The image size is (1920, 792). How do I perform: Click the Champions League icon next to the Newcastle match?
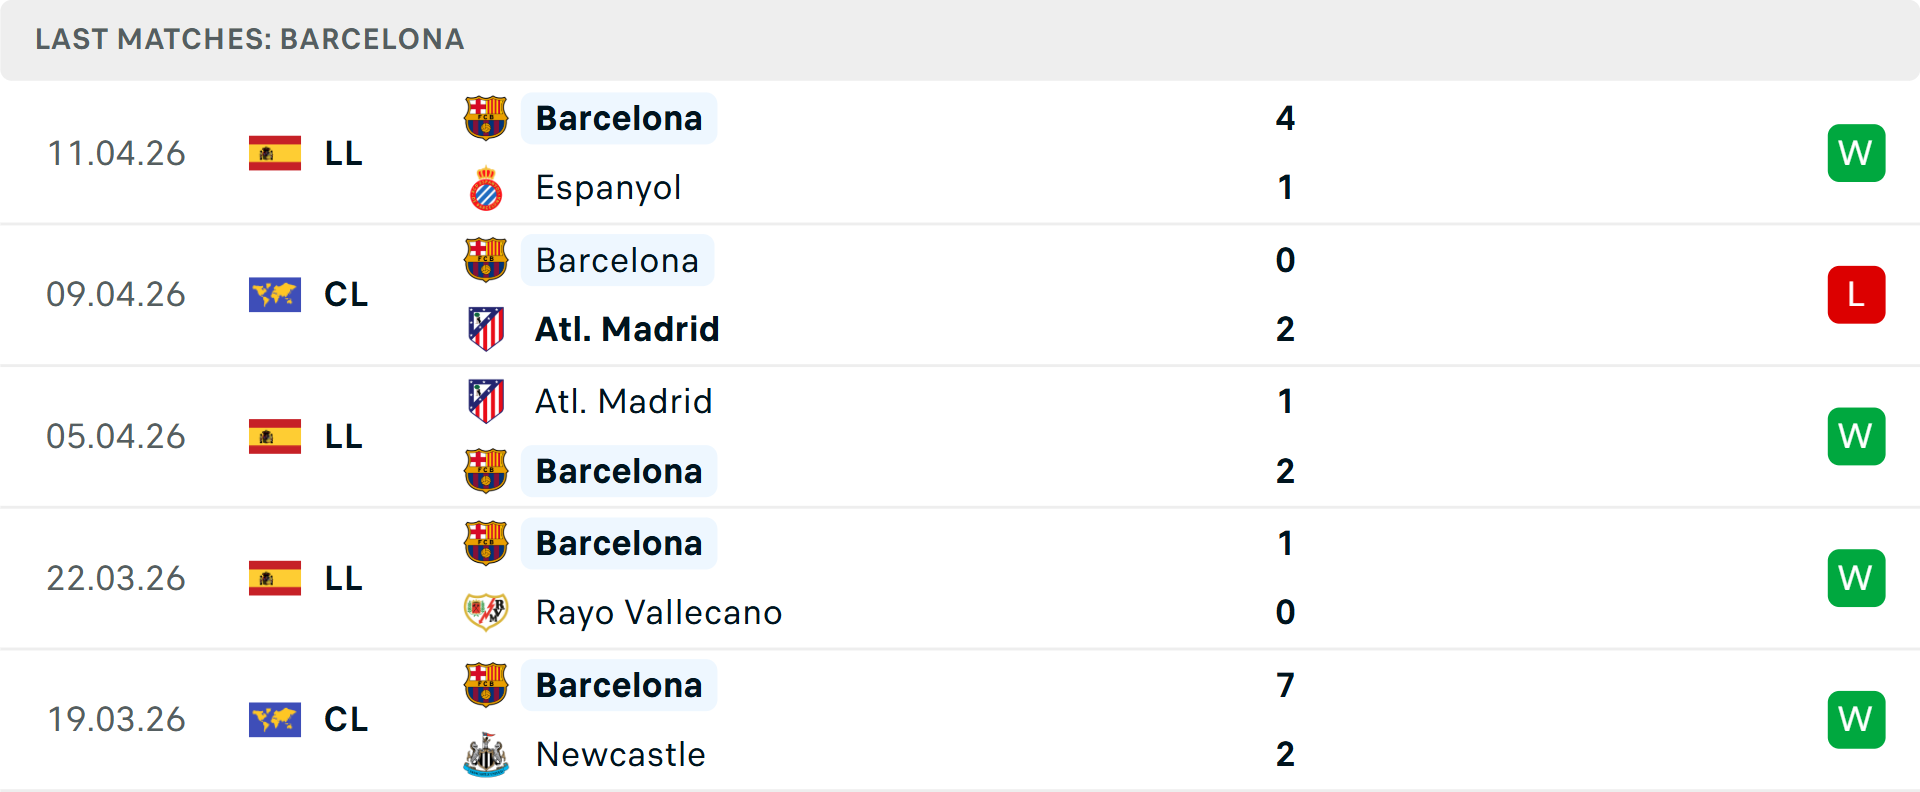[274, 719]
